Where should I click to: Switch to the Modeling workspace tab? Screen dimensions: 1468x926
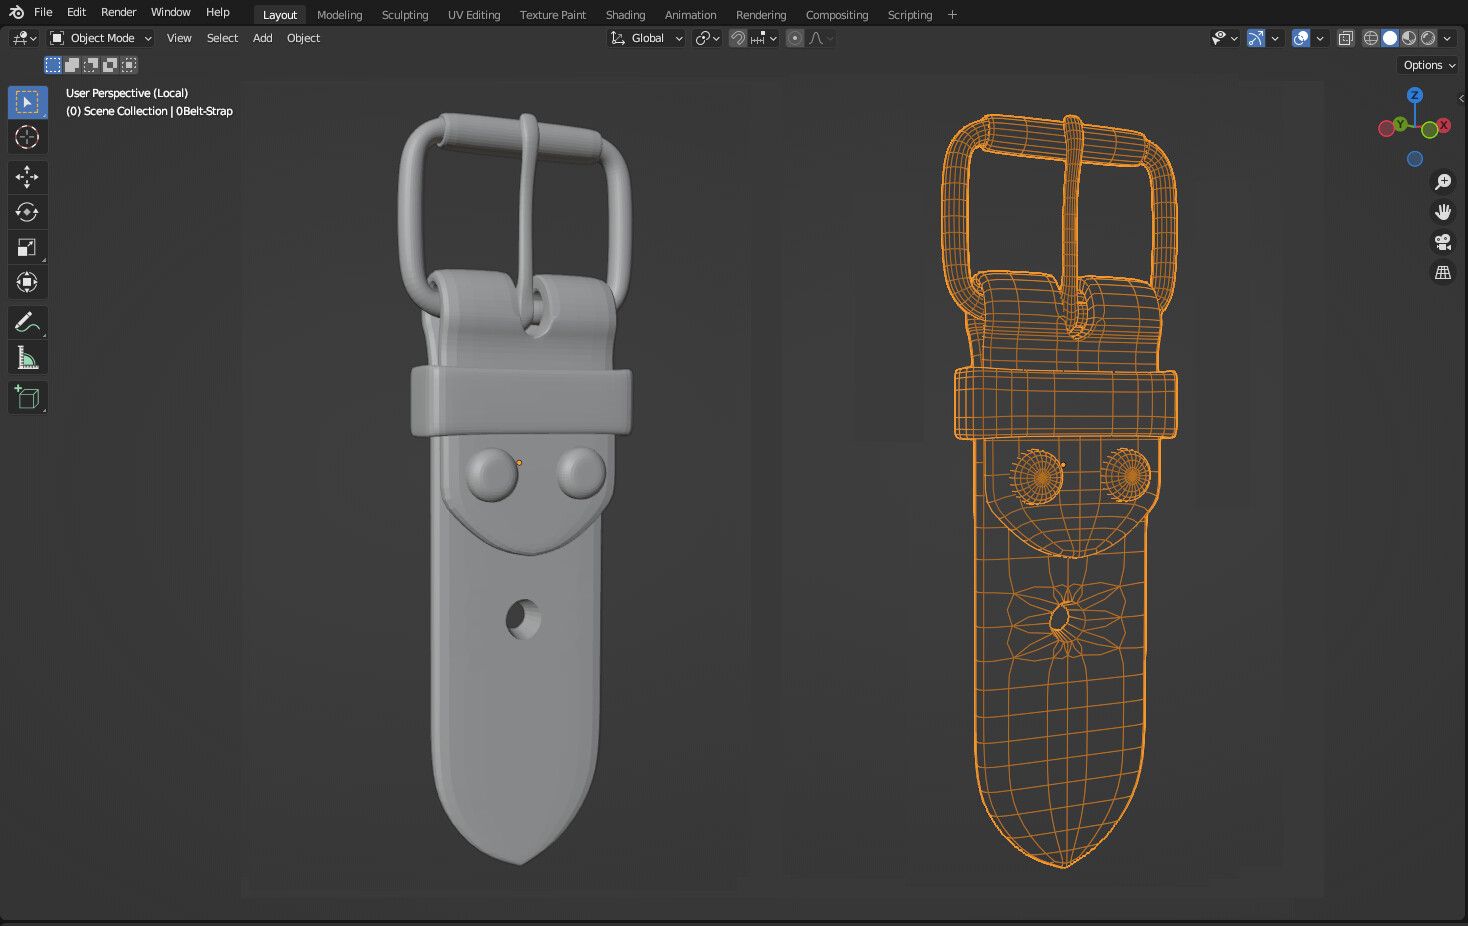click(x=340, y=15)
